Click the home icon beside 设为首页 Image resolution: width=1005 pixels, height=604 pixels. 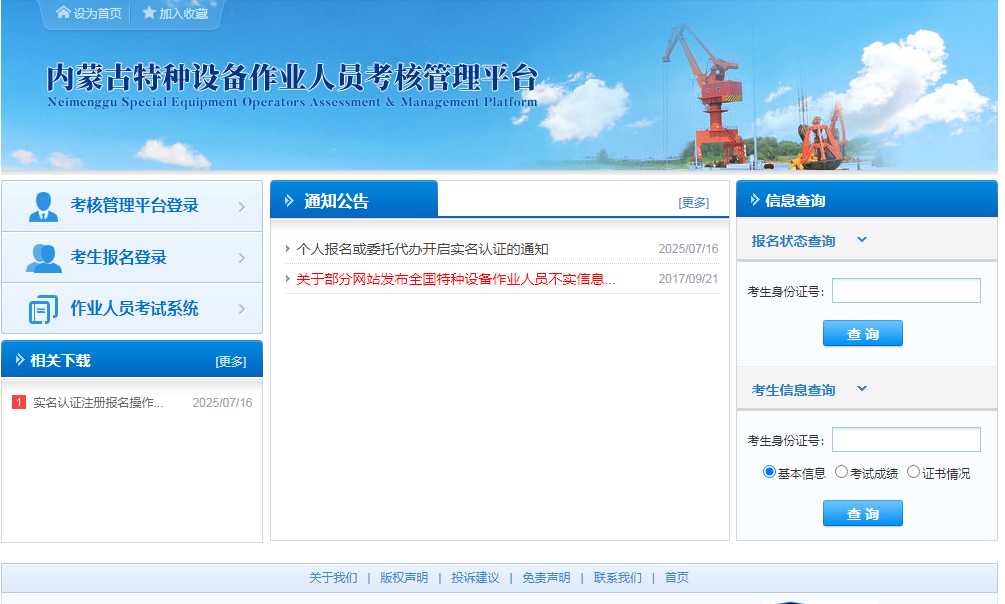pyautogui.click(x=63, y=13)
